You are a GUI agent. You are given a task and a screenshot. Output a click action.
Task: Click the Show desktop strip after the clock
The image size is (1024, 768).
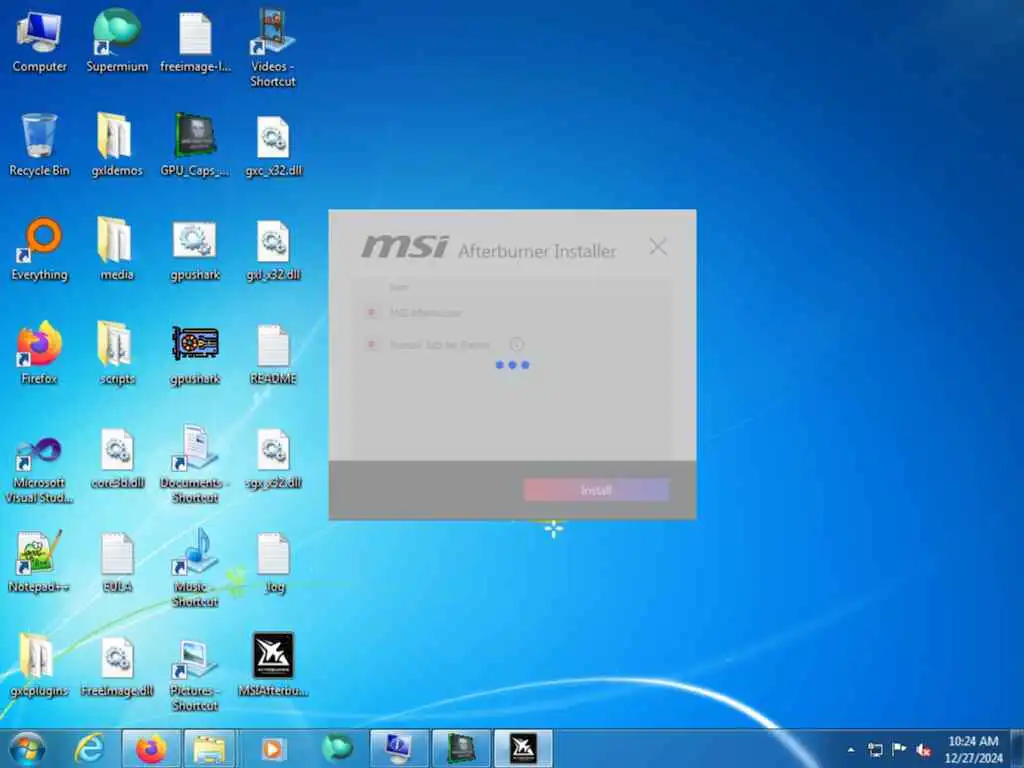(x=1017, y=748)
